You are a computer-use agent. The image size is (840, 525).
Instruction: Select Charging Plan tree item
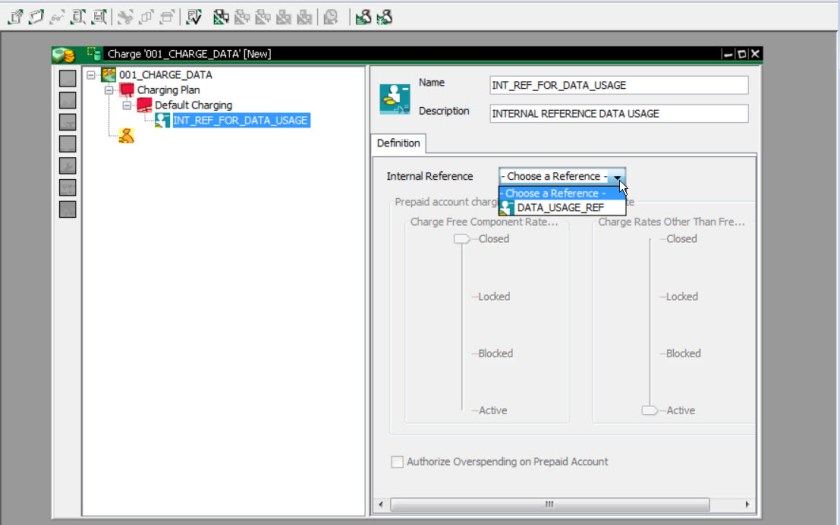[168, 90]
